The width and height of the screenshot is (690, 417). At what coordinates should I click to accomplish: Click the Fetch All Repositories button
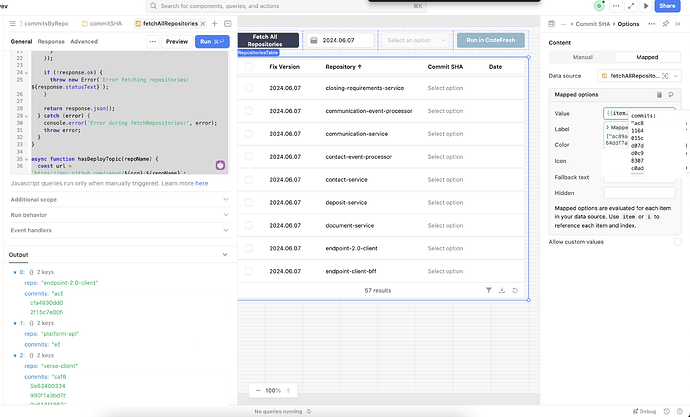pos(268,40)
